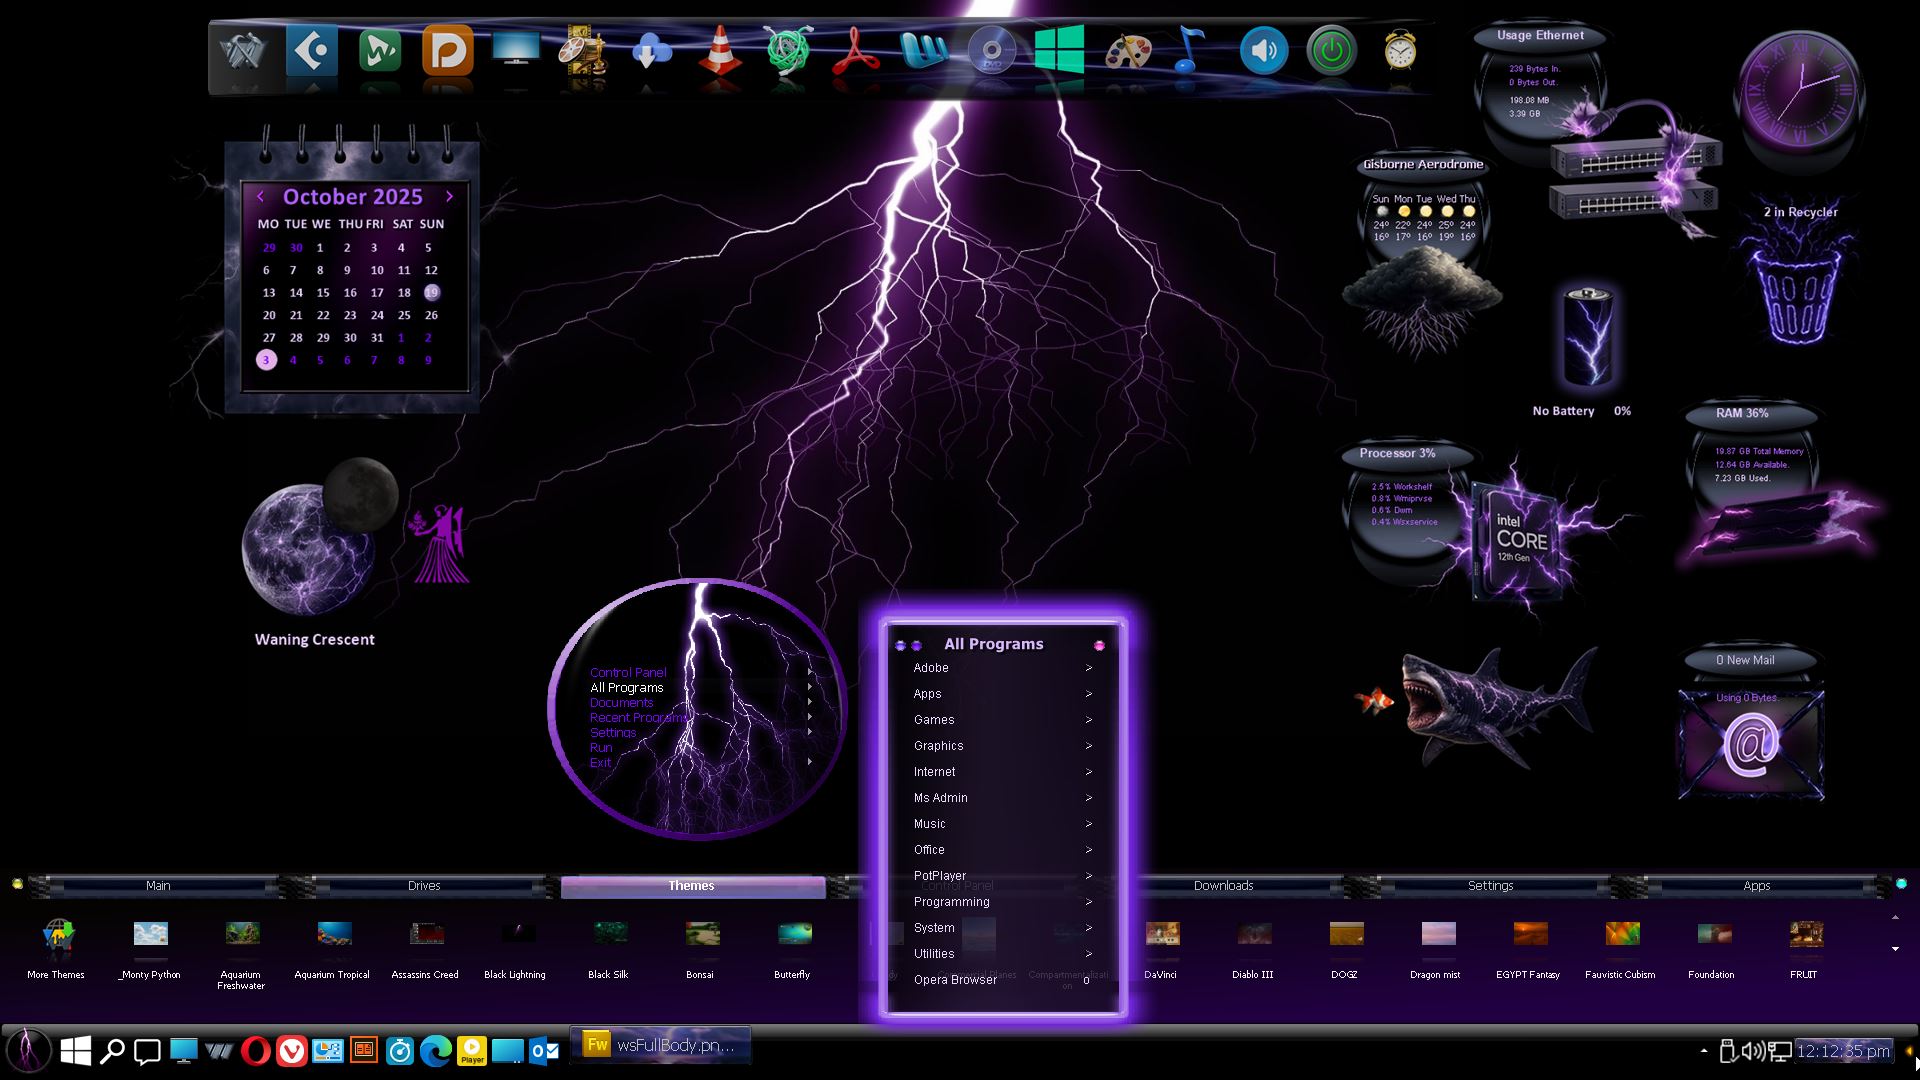Open Adobe Acrobat icon in dock

coord(855,50)
